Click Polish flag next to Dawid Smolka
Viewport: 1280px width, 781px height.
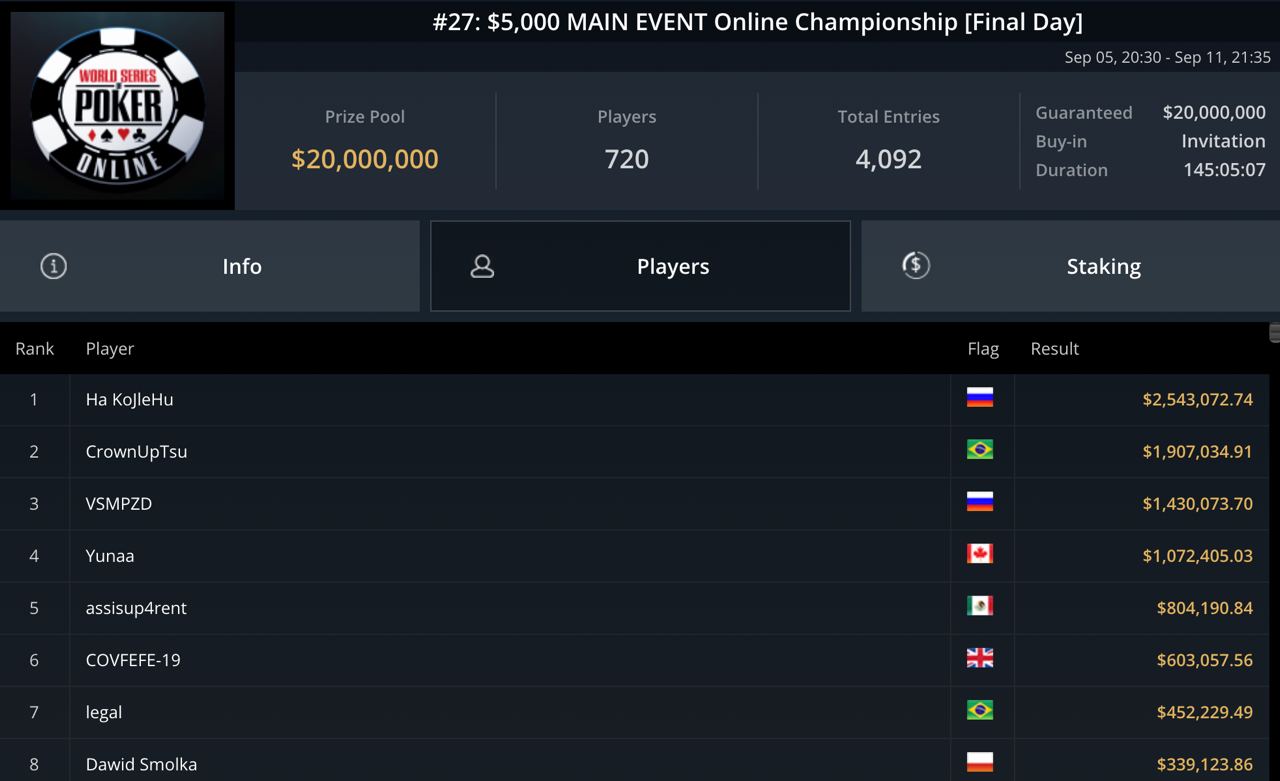pos(980,763)
